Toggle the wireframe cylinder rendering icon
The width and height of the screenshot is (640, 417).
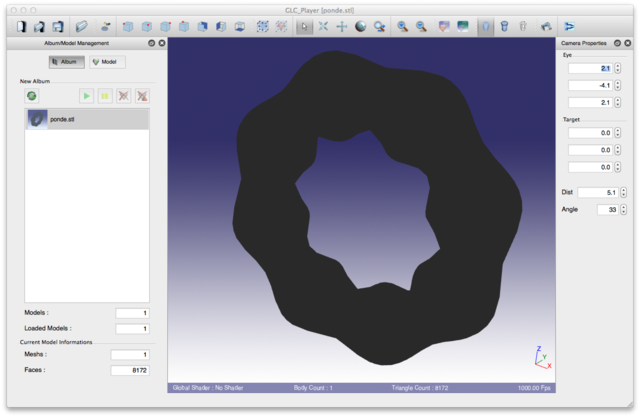523,27
